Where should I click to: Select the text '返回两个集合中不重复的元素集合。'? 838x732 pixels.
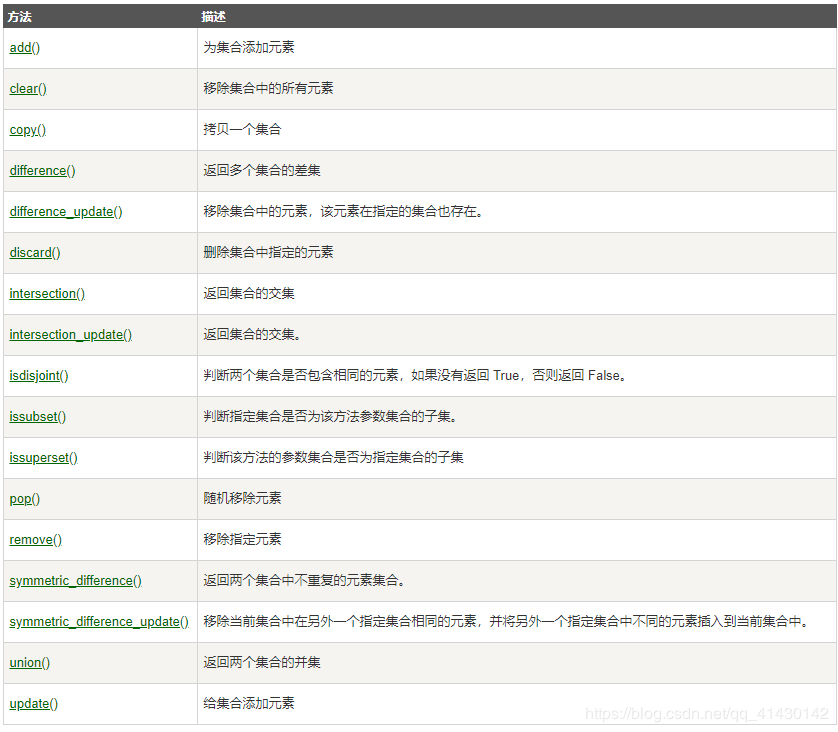304,581
